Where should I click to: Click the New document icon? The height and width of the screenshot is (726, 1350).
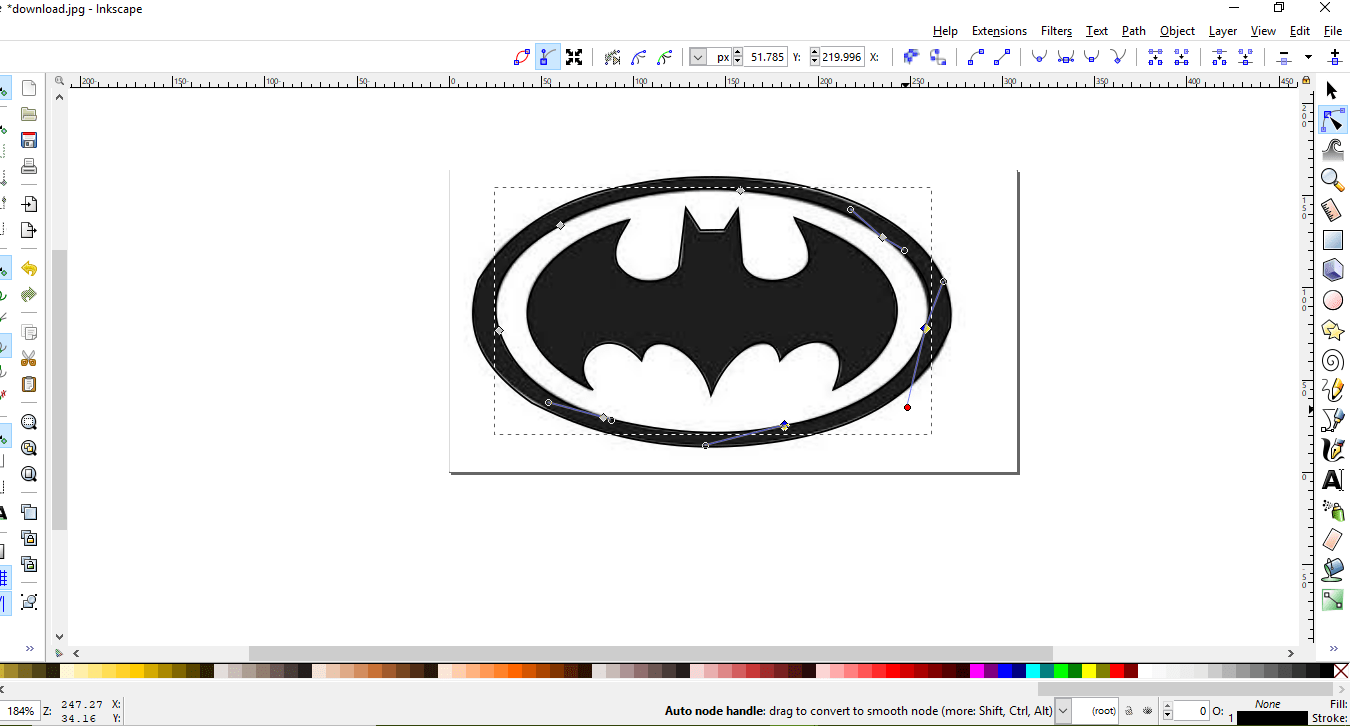pos(29,88)
